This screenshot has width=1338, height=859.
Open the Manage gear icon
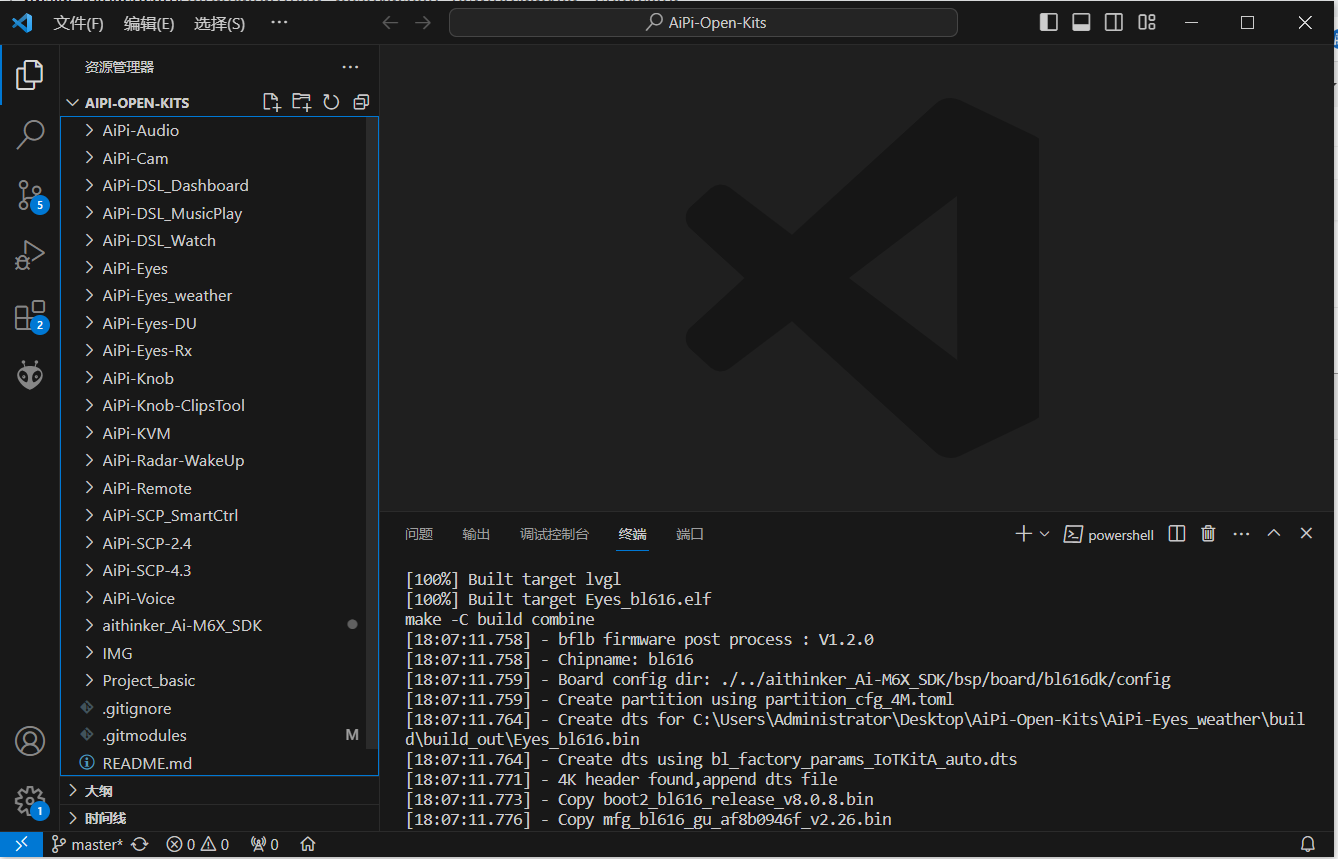point(30,801)
